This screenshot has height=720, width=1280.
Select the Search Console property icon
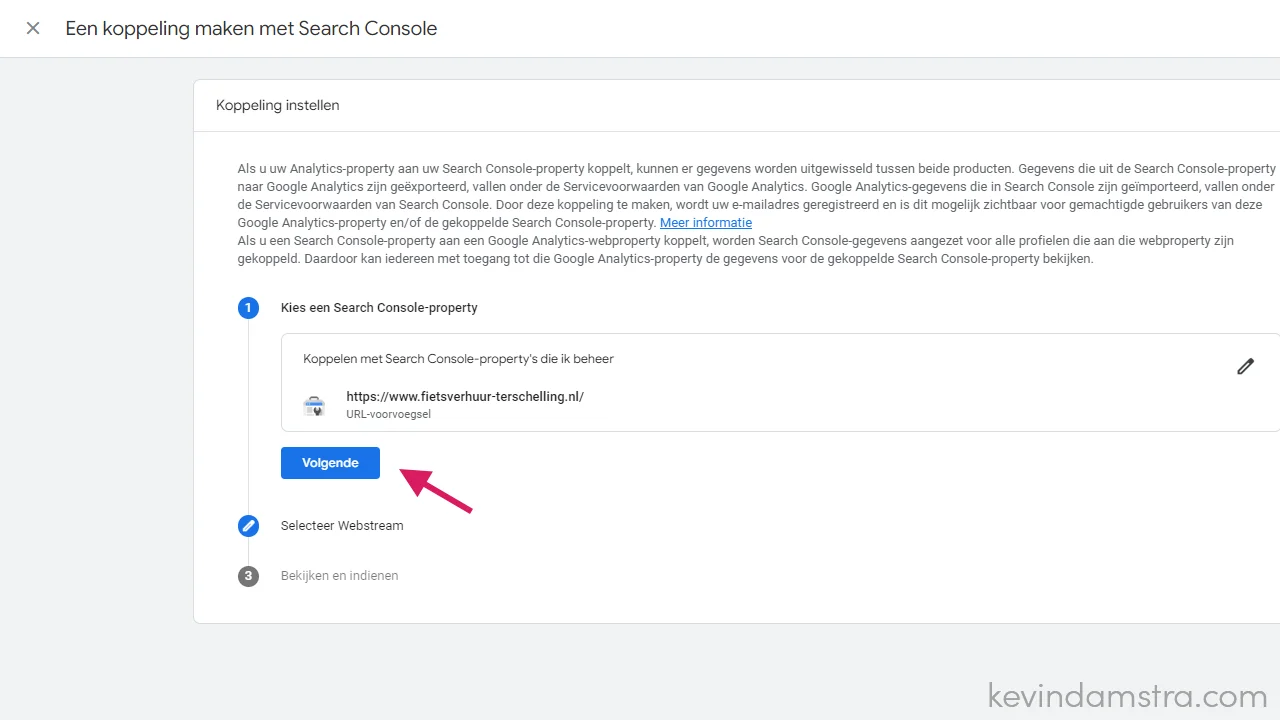pos(314,405)
